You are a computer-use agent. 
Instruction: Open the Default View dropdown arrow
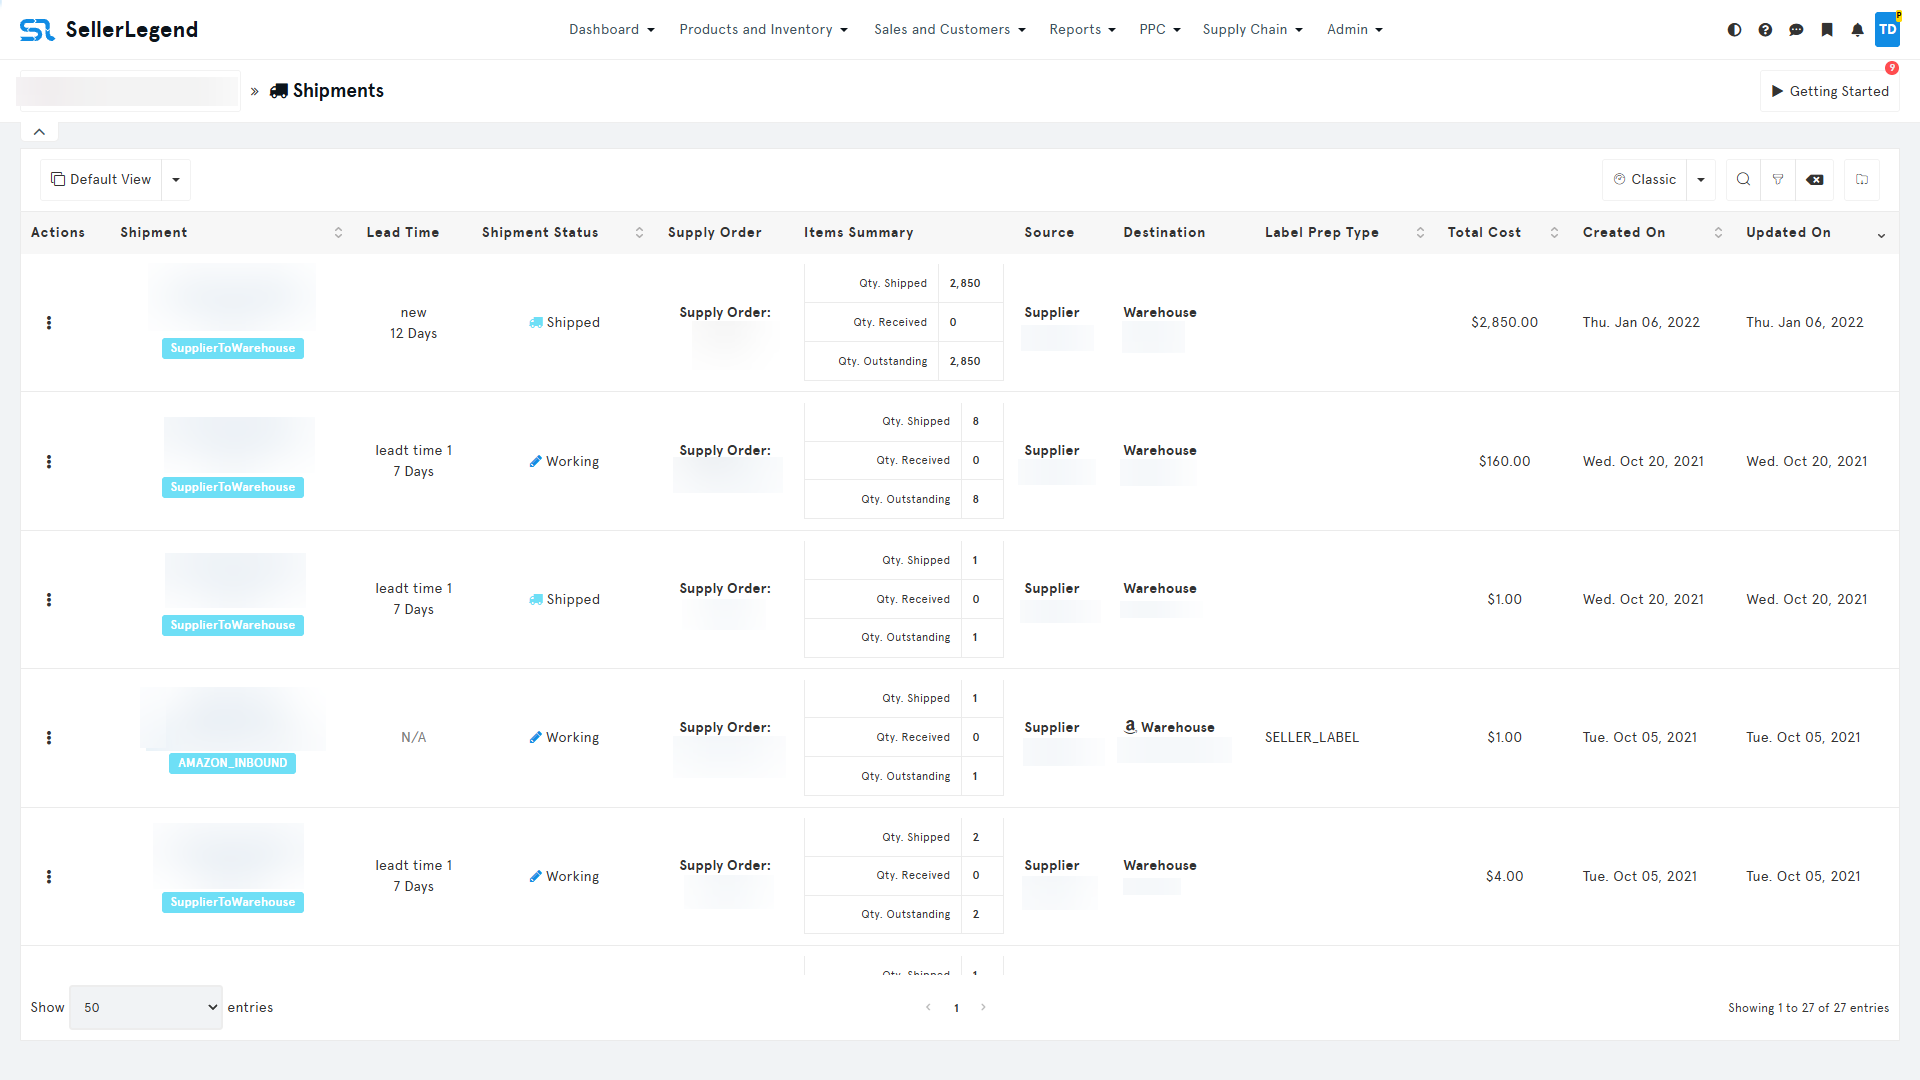[176, 179]
